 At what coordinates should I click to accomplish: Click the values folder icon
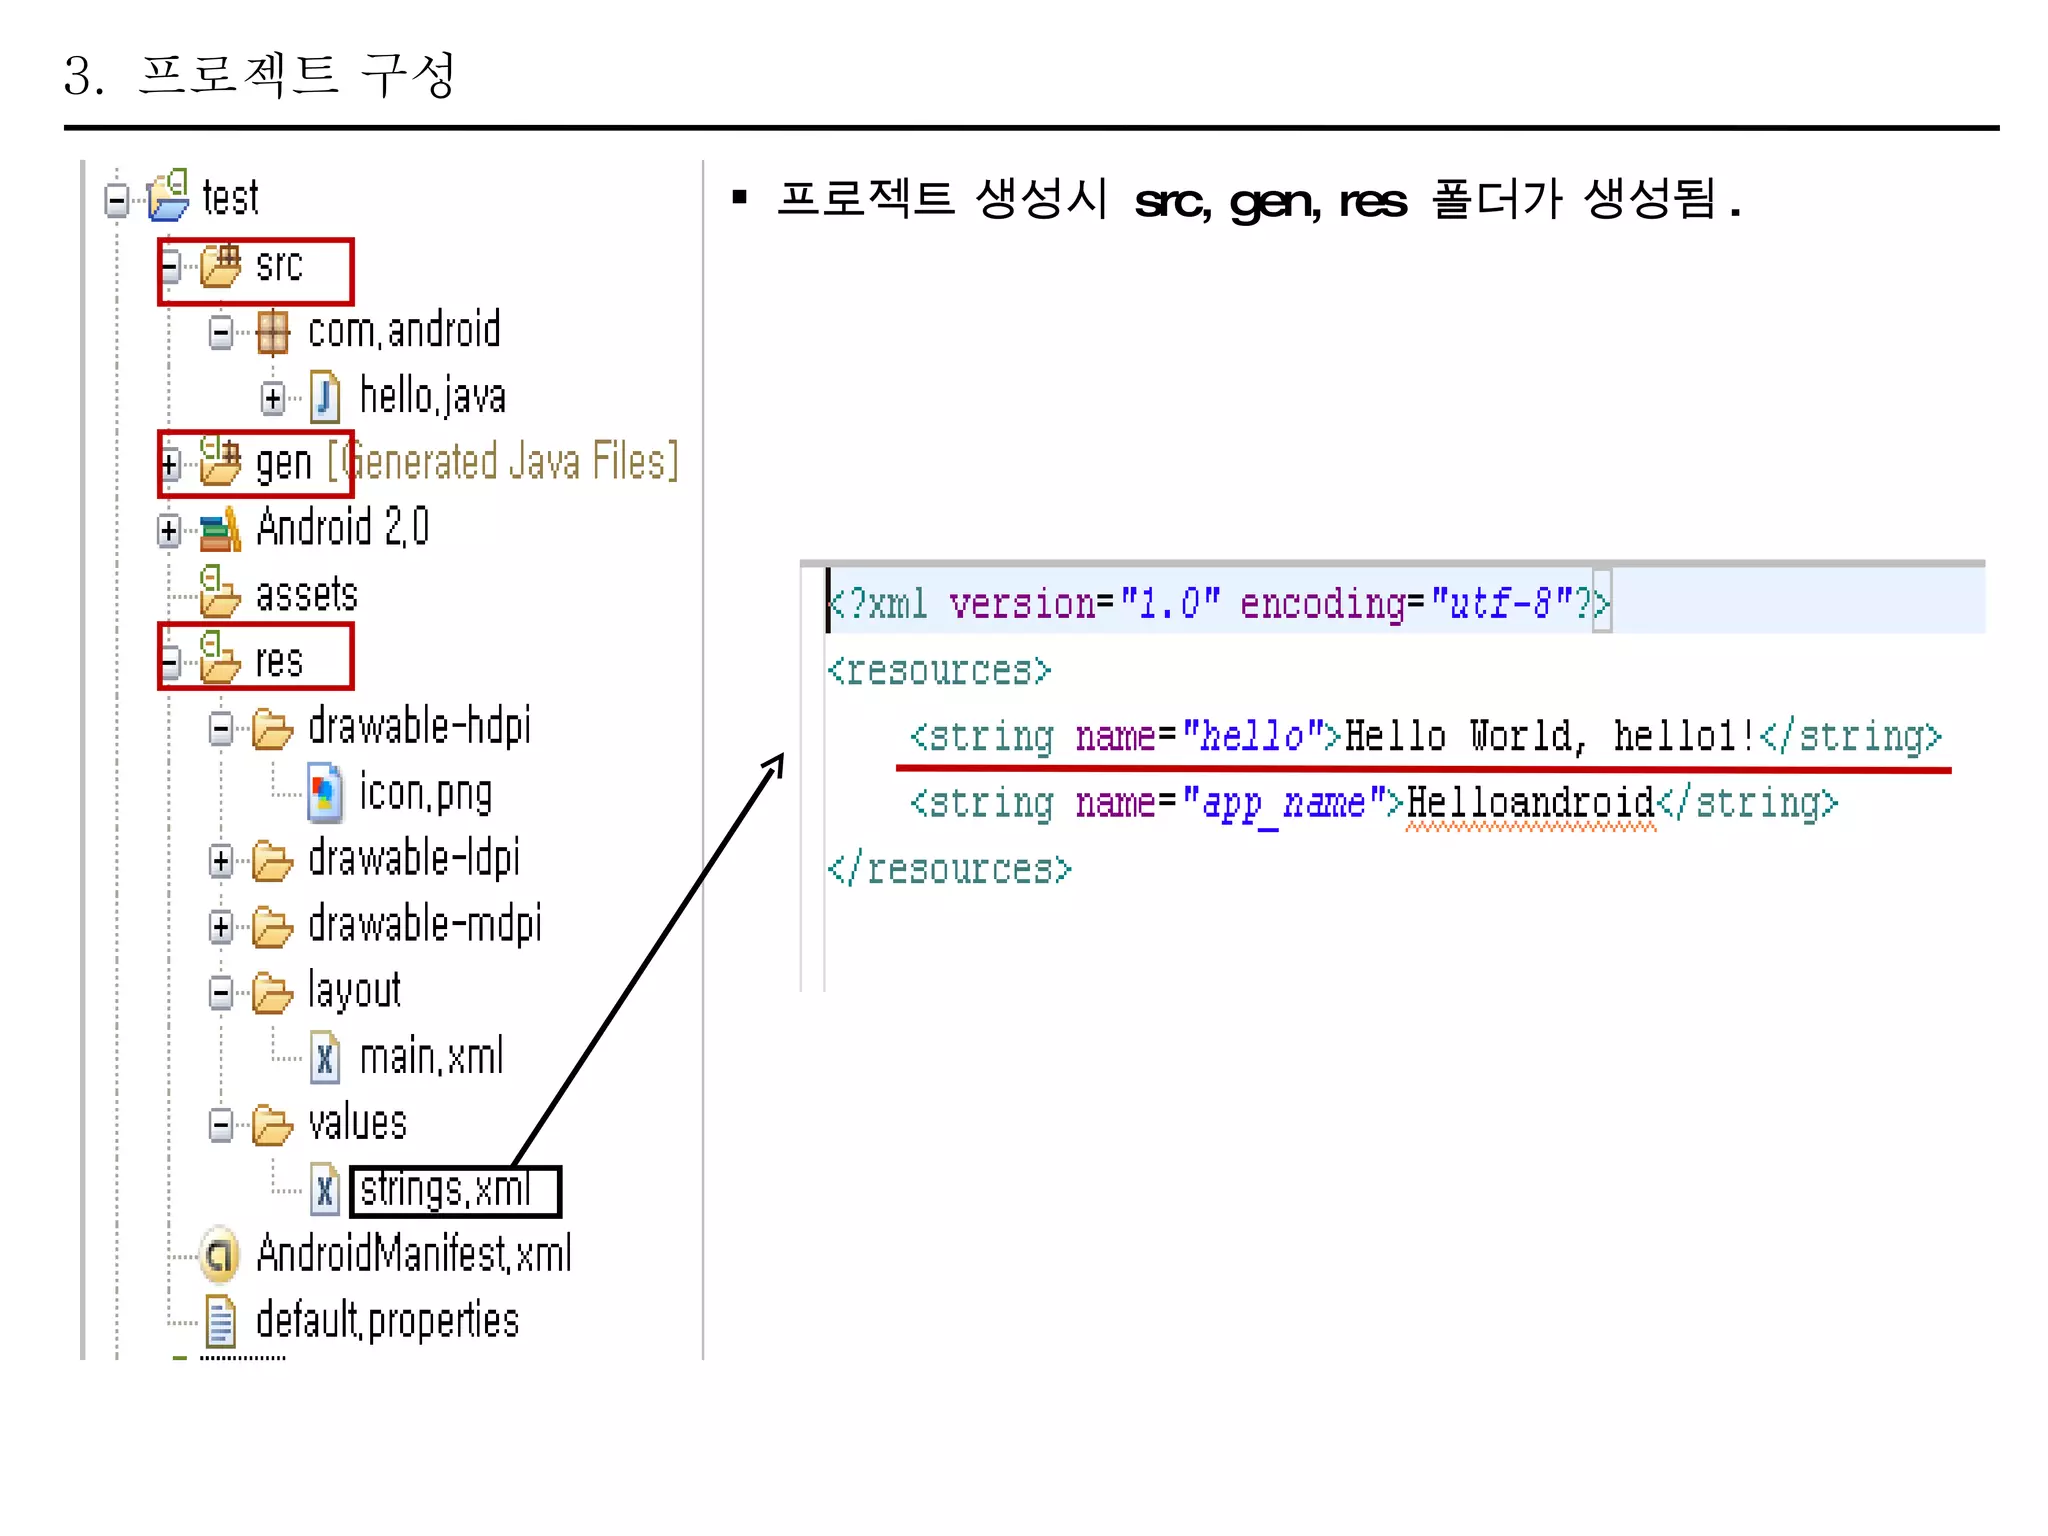272,1124
